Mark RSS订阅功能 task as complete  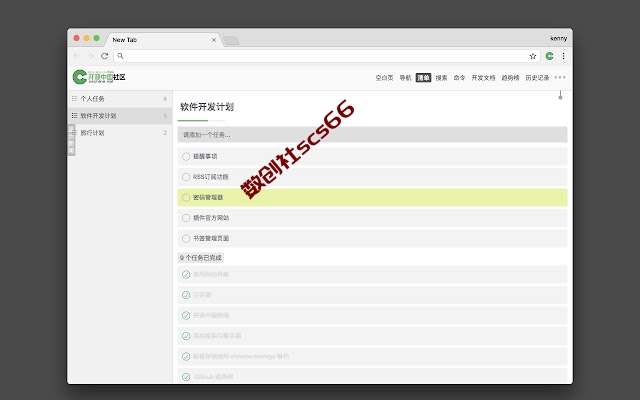186,177
